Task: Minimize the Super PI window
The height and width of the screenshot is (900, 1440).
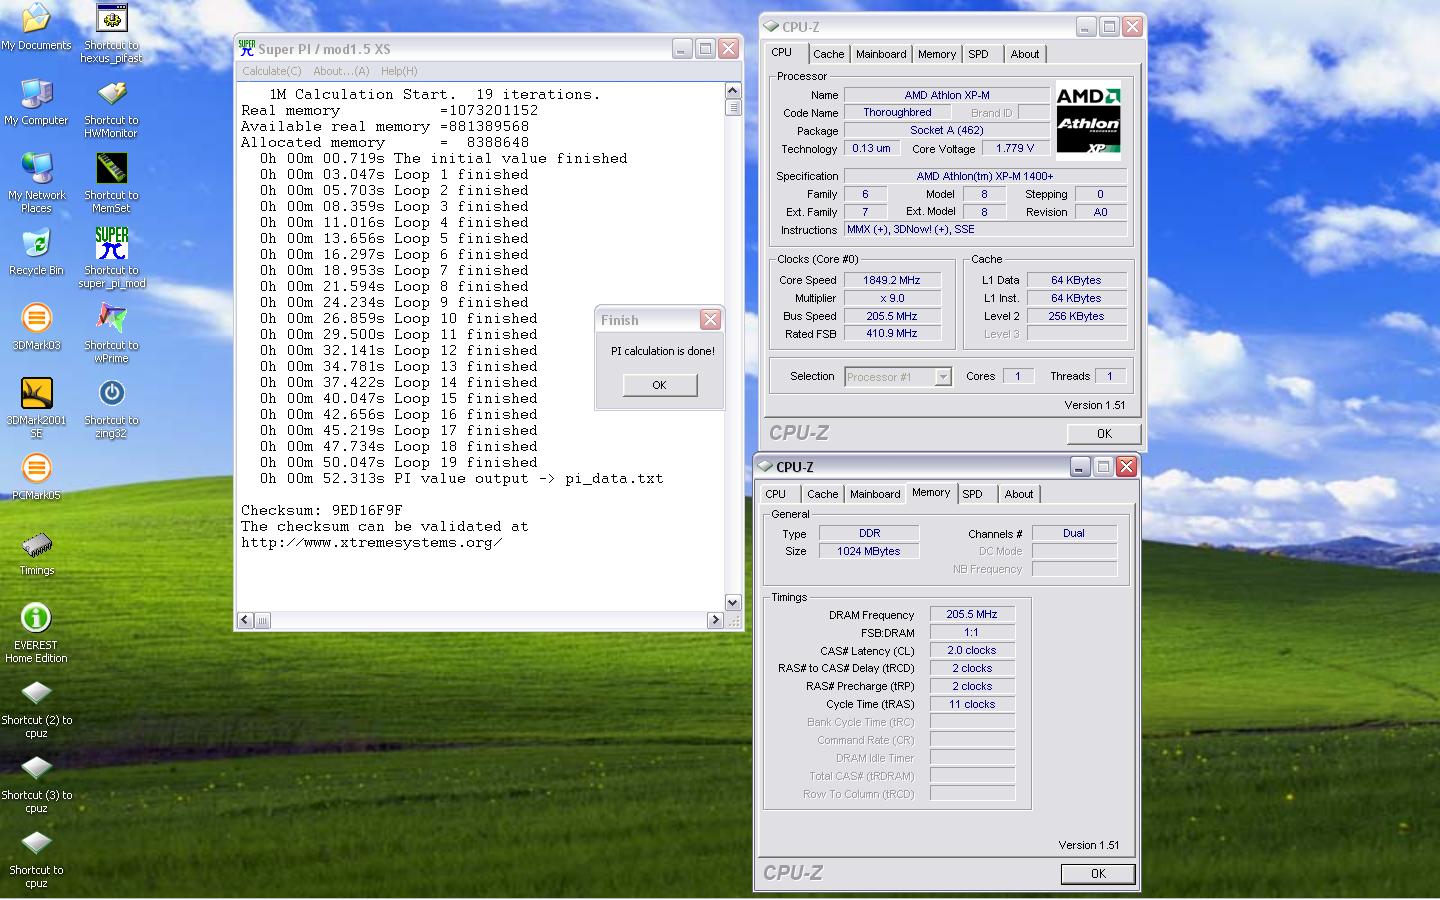Action: (682, 48)
